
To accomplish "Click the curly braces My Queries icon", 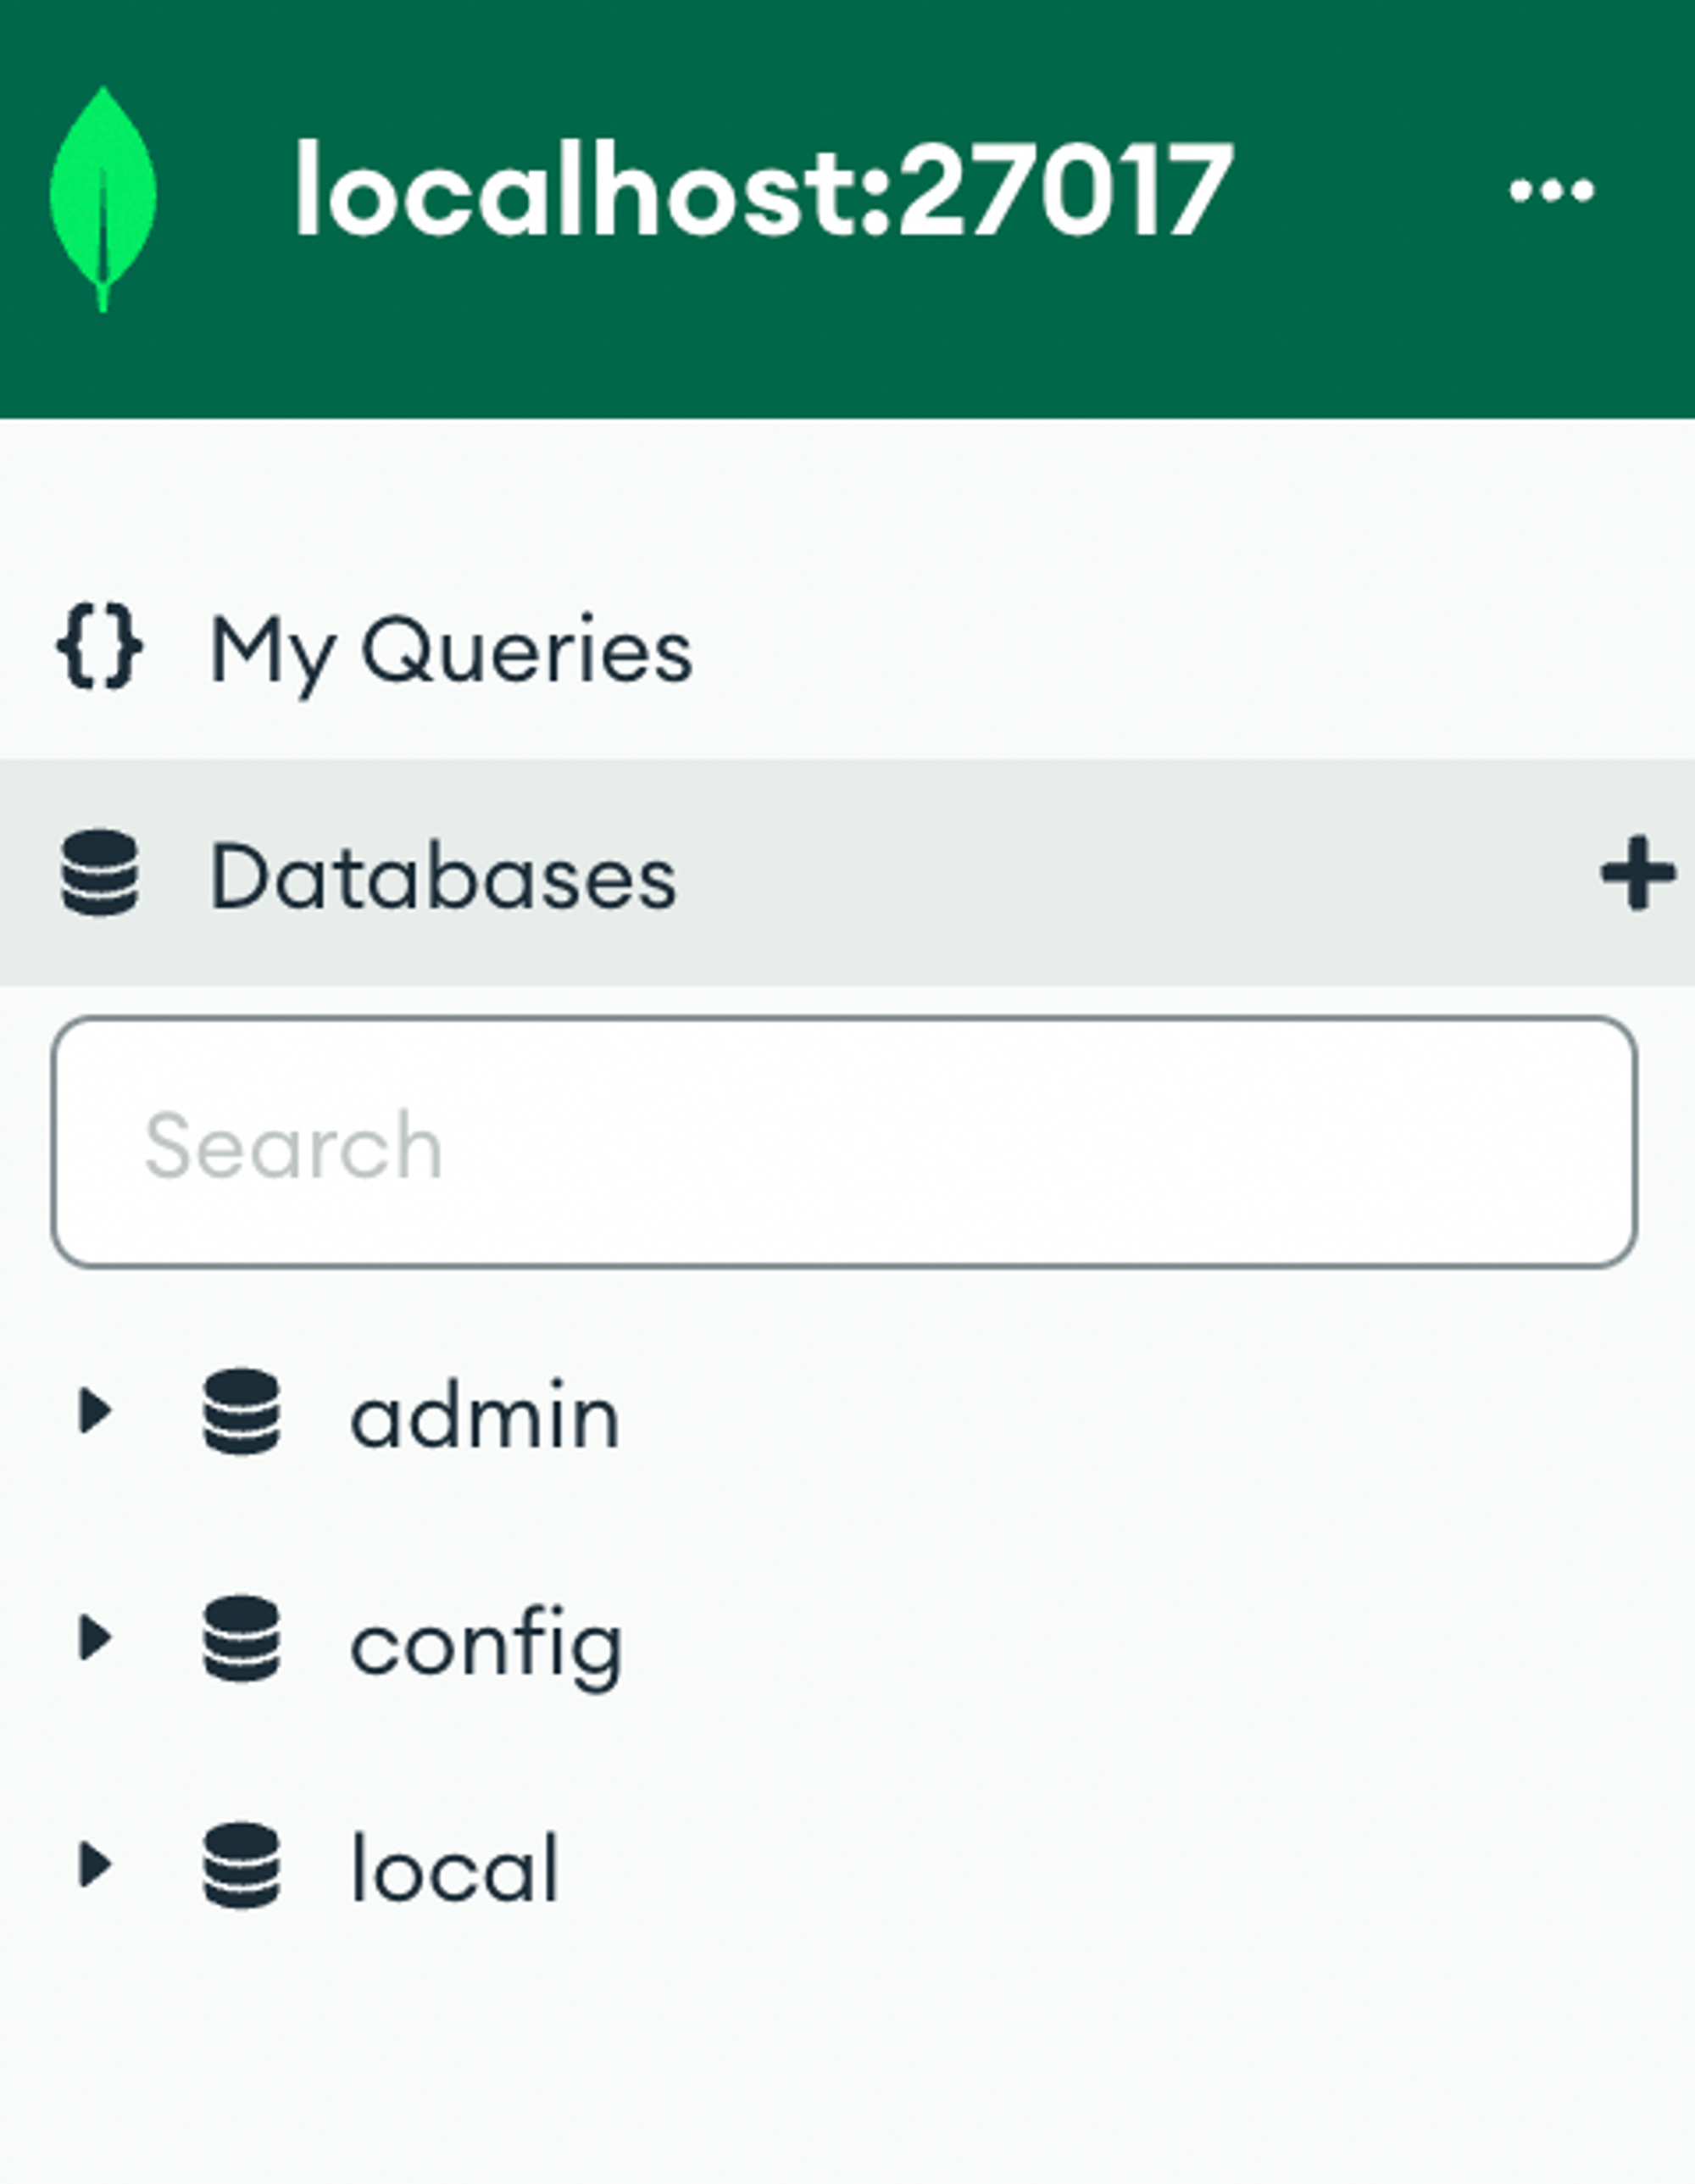I will tap(99, 647).
